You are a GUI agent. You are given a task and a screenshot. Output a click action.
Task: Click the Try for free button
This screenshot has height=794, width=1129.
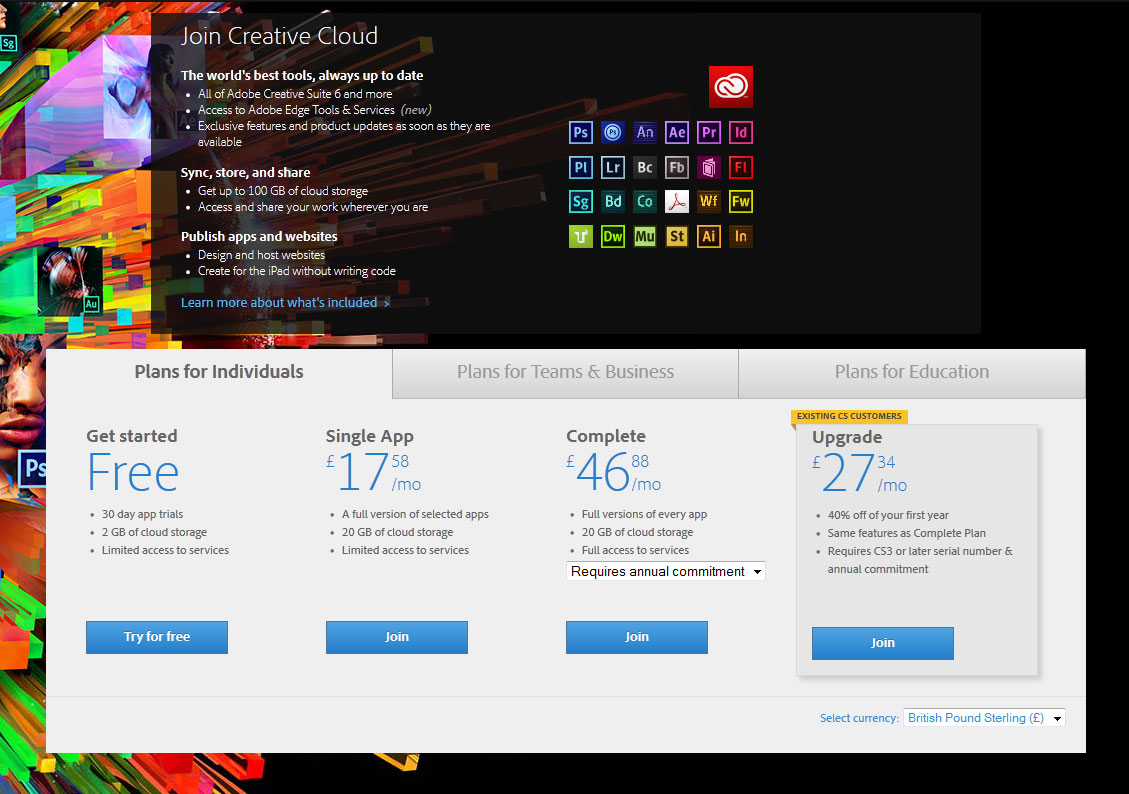click(157, 637)
